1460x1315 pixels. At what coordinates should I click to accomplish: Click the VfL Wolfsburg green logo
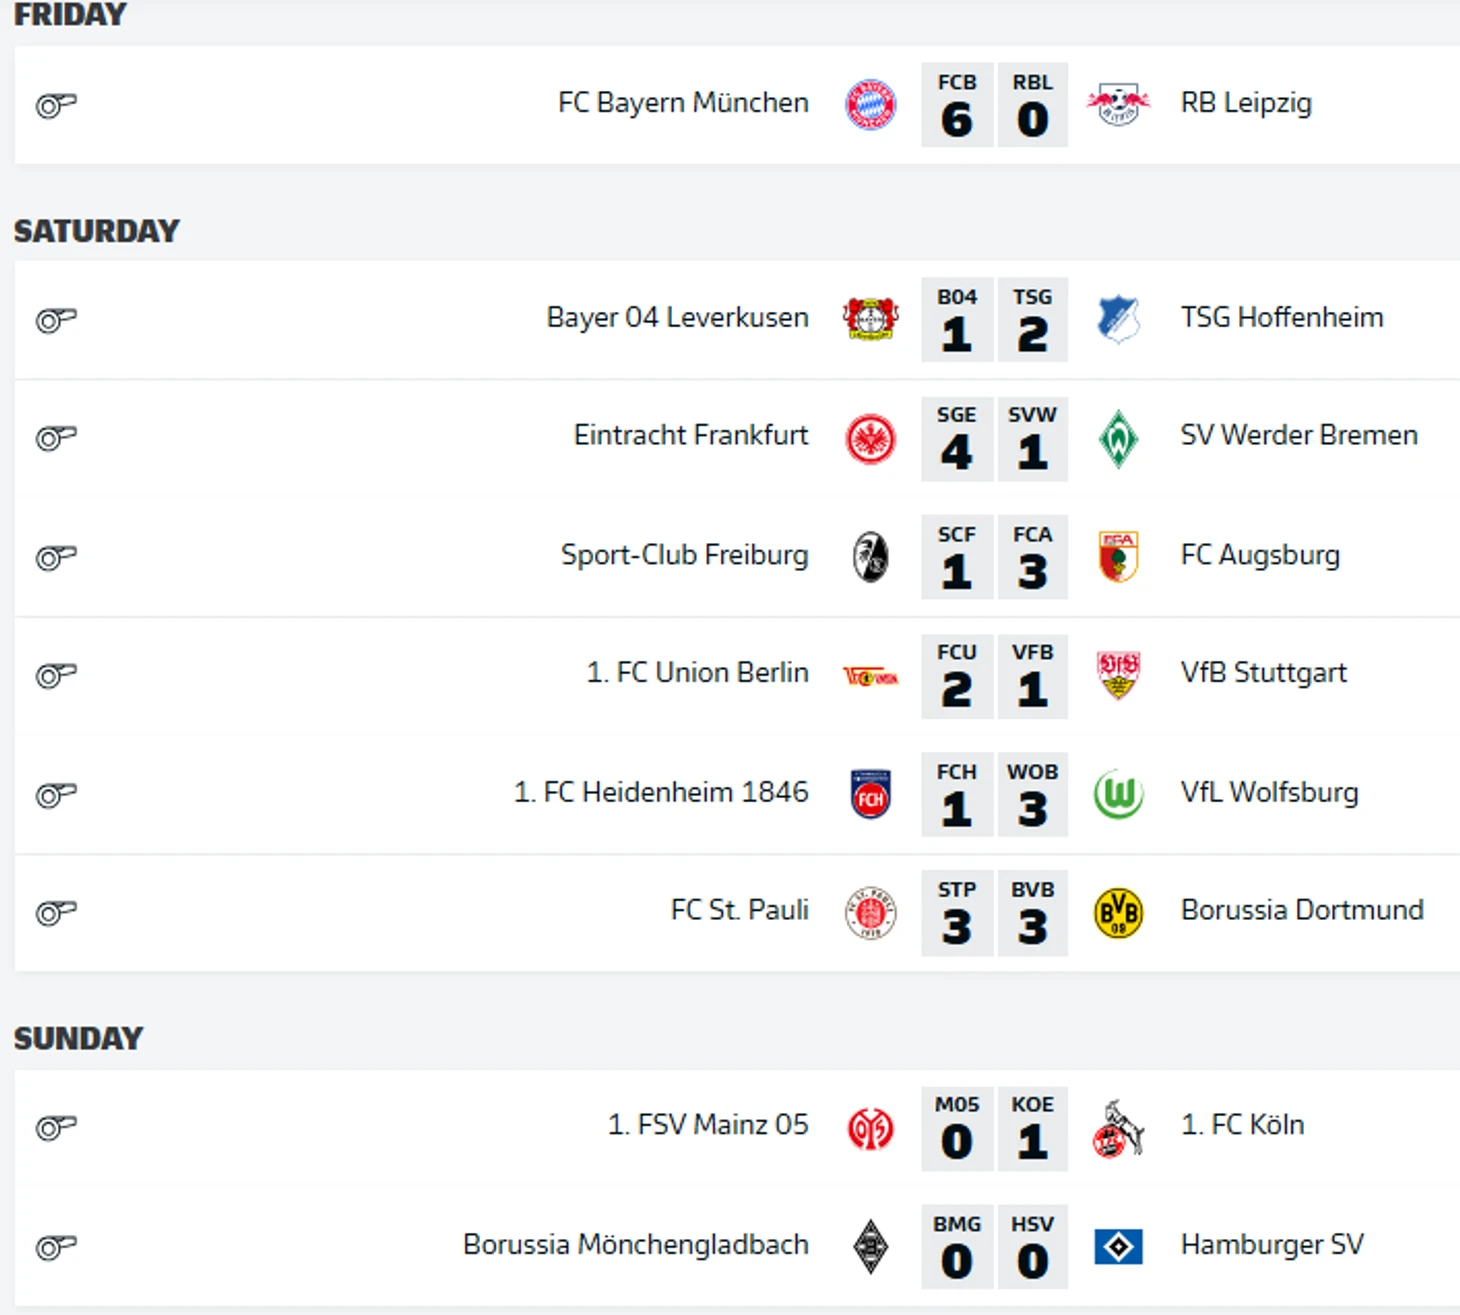(1118, 795)
